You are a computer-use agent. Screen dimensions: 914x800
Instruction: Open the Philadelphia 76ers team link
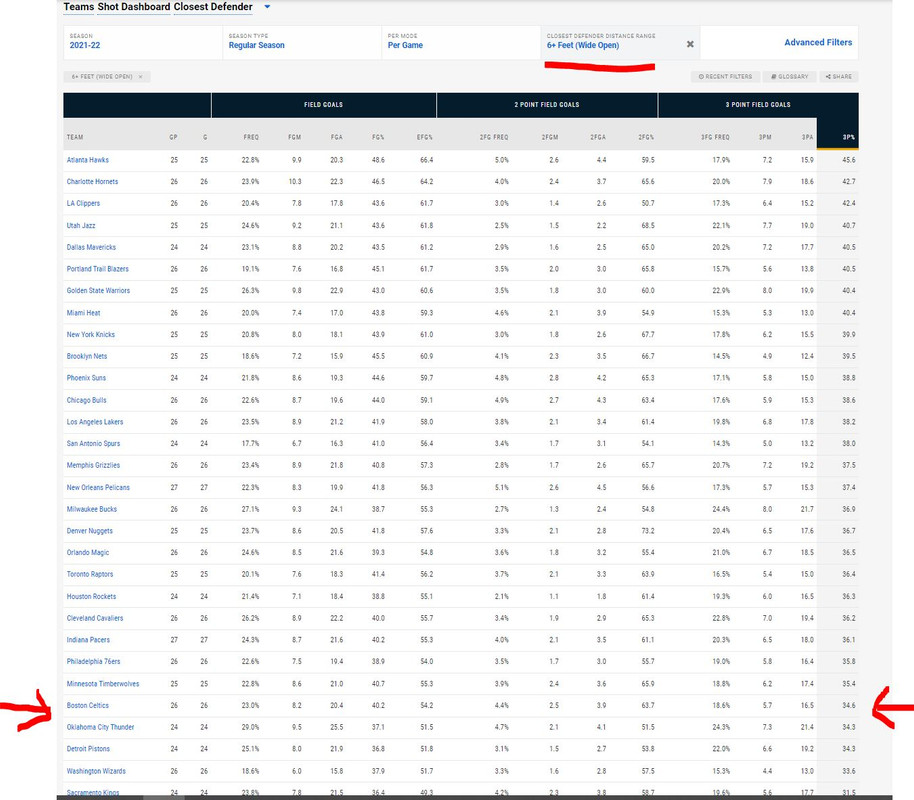point(93,661)
